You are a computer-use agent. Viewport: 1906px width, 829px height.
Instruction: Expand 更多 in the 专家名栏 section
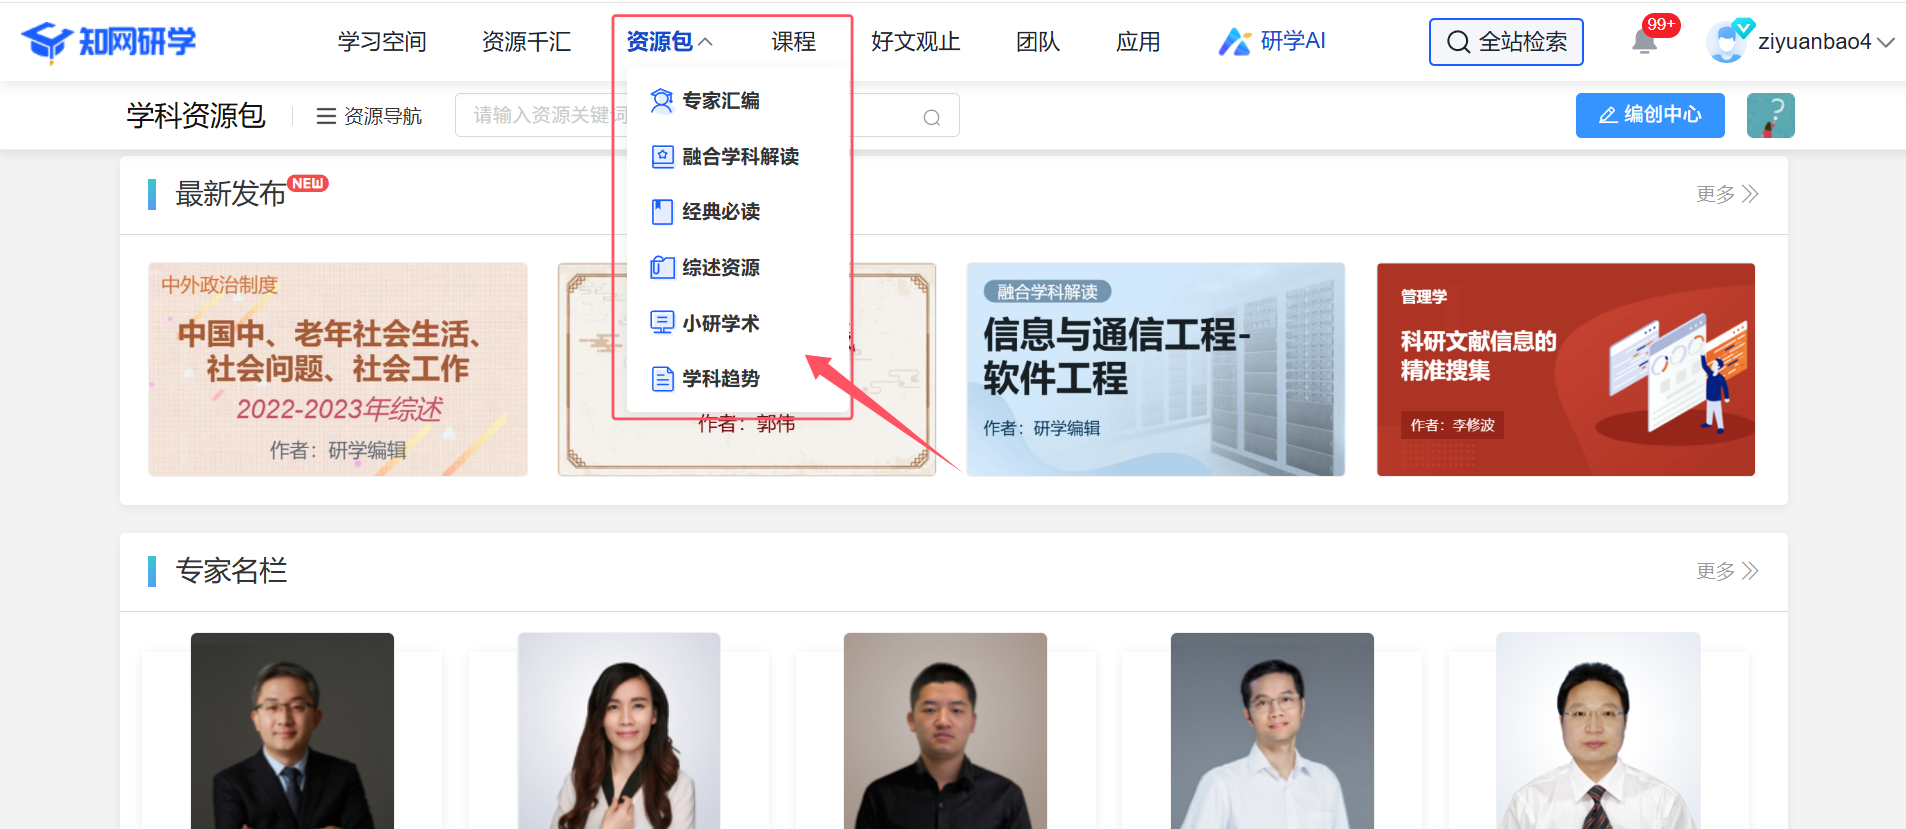pos(1726,571)
